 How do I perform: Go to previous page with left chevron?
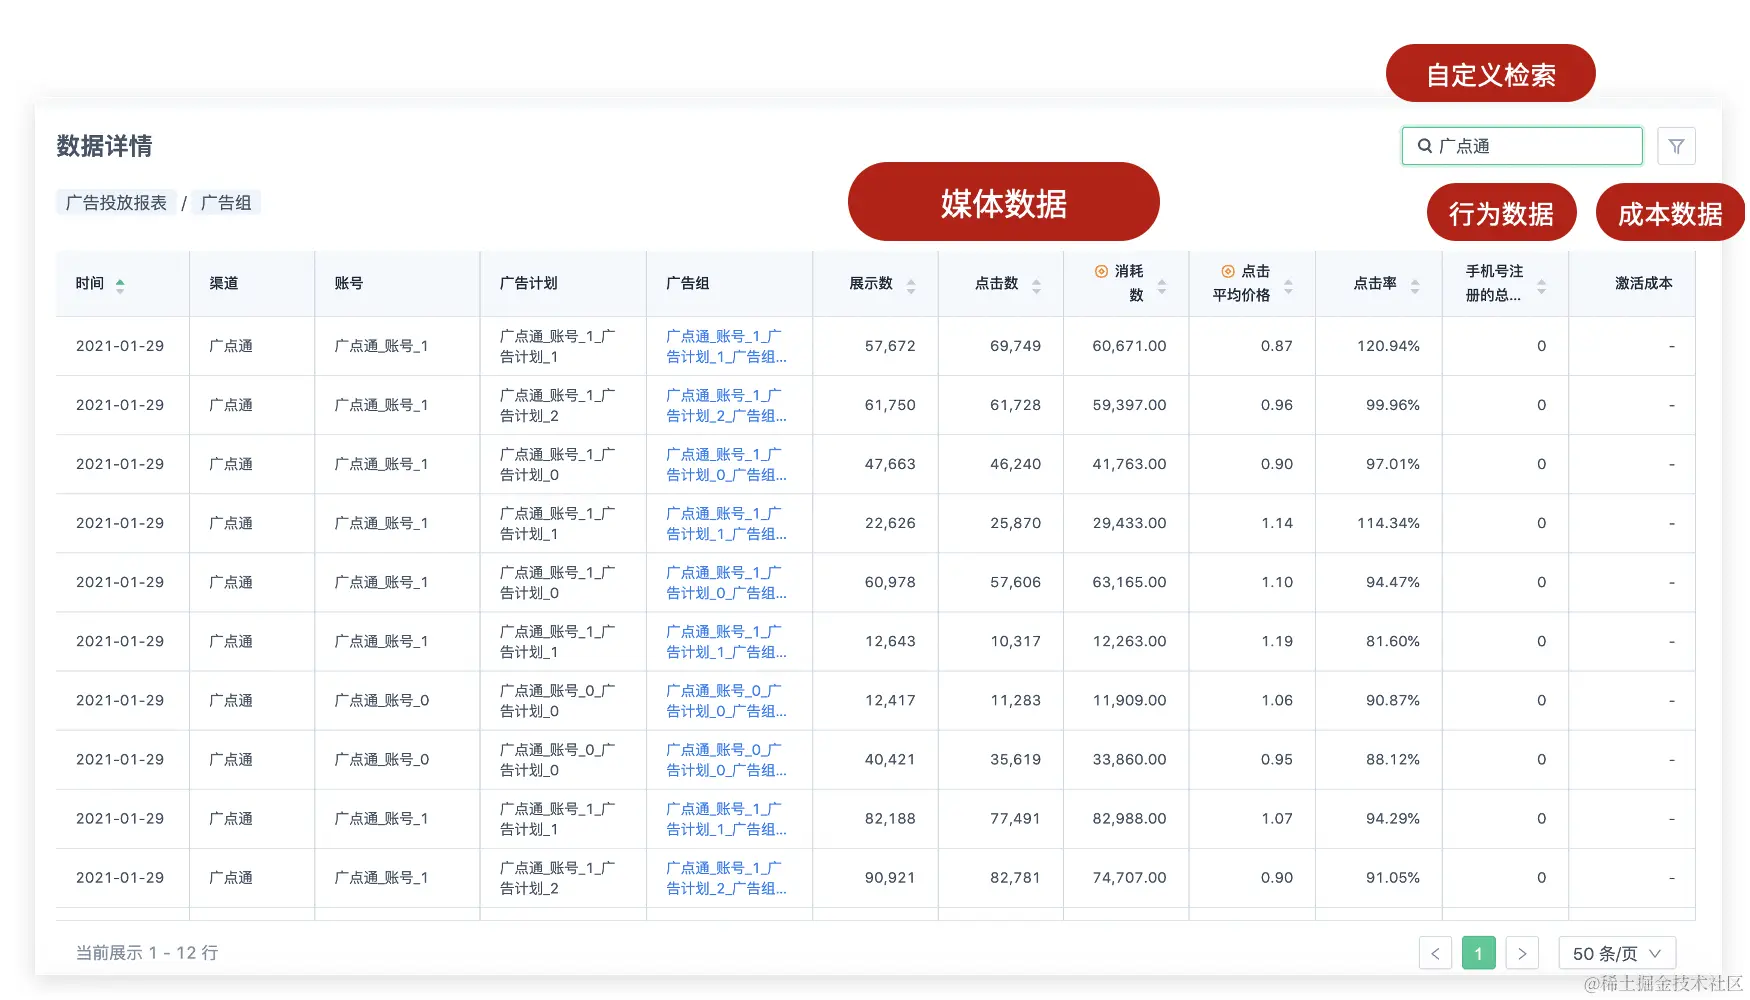click(1435, 953)
